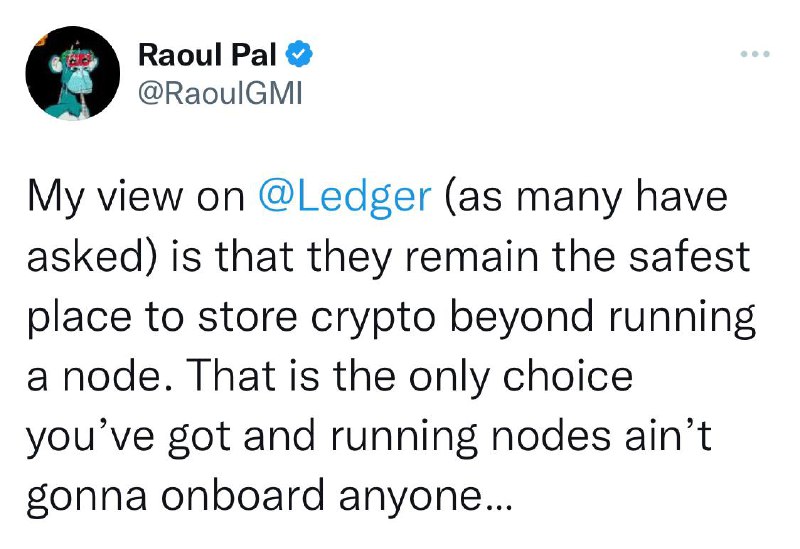
Task: Open Raoul Pal's ape avatar picture
Action: click(x=72, y=73)
